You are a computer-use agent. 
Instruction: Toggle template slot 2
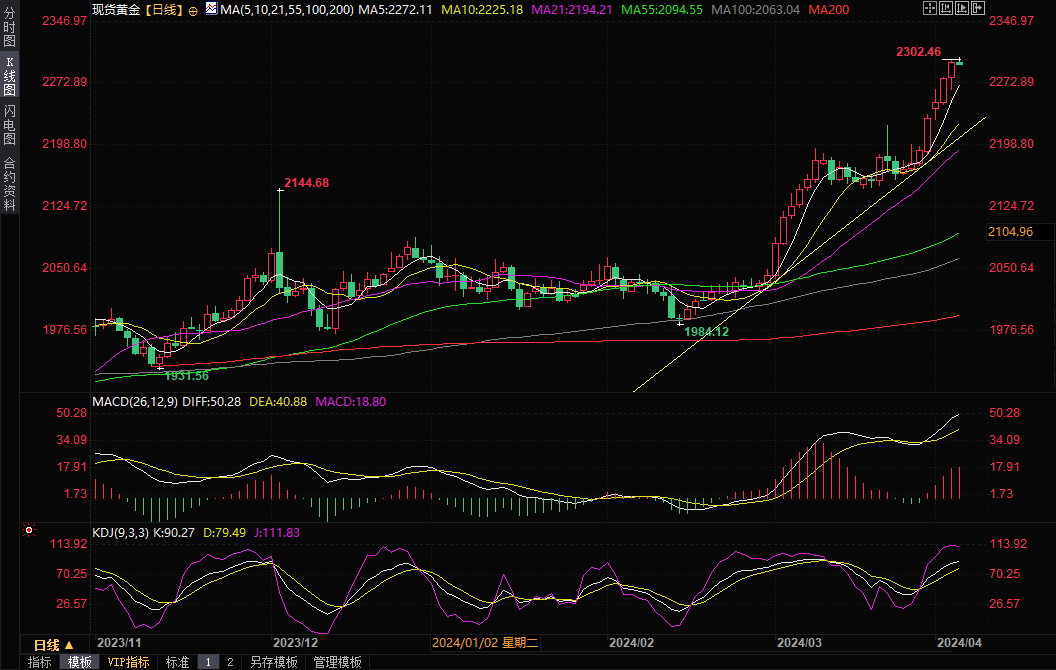pyautogui.click(x=229, y=662)
